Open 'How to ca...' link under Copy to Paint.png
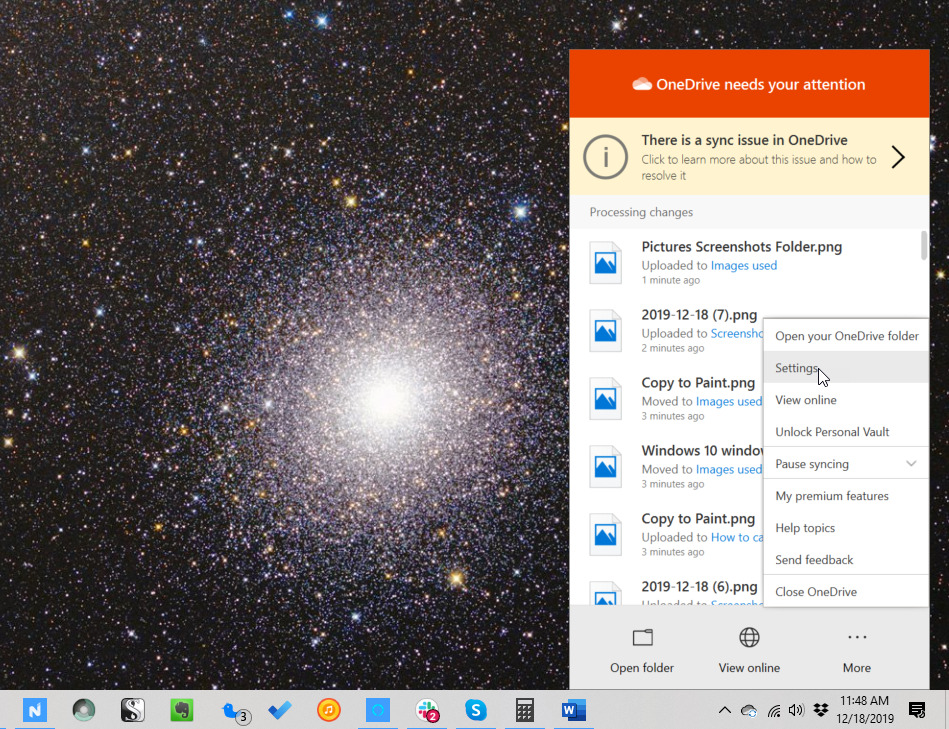The width and height of the screenshot is (949, 729). 737,537
